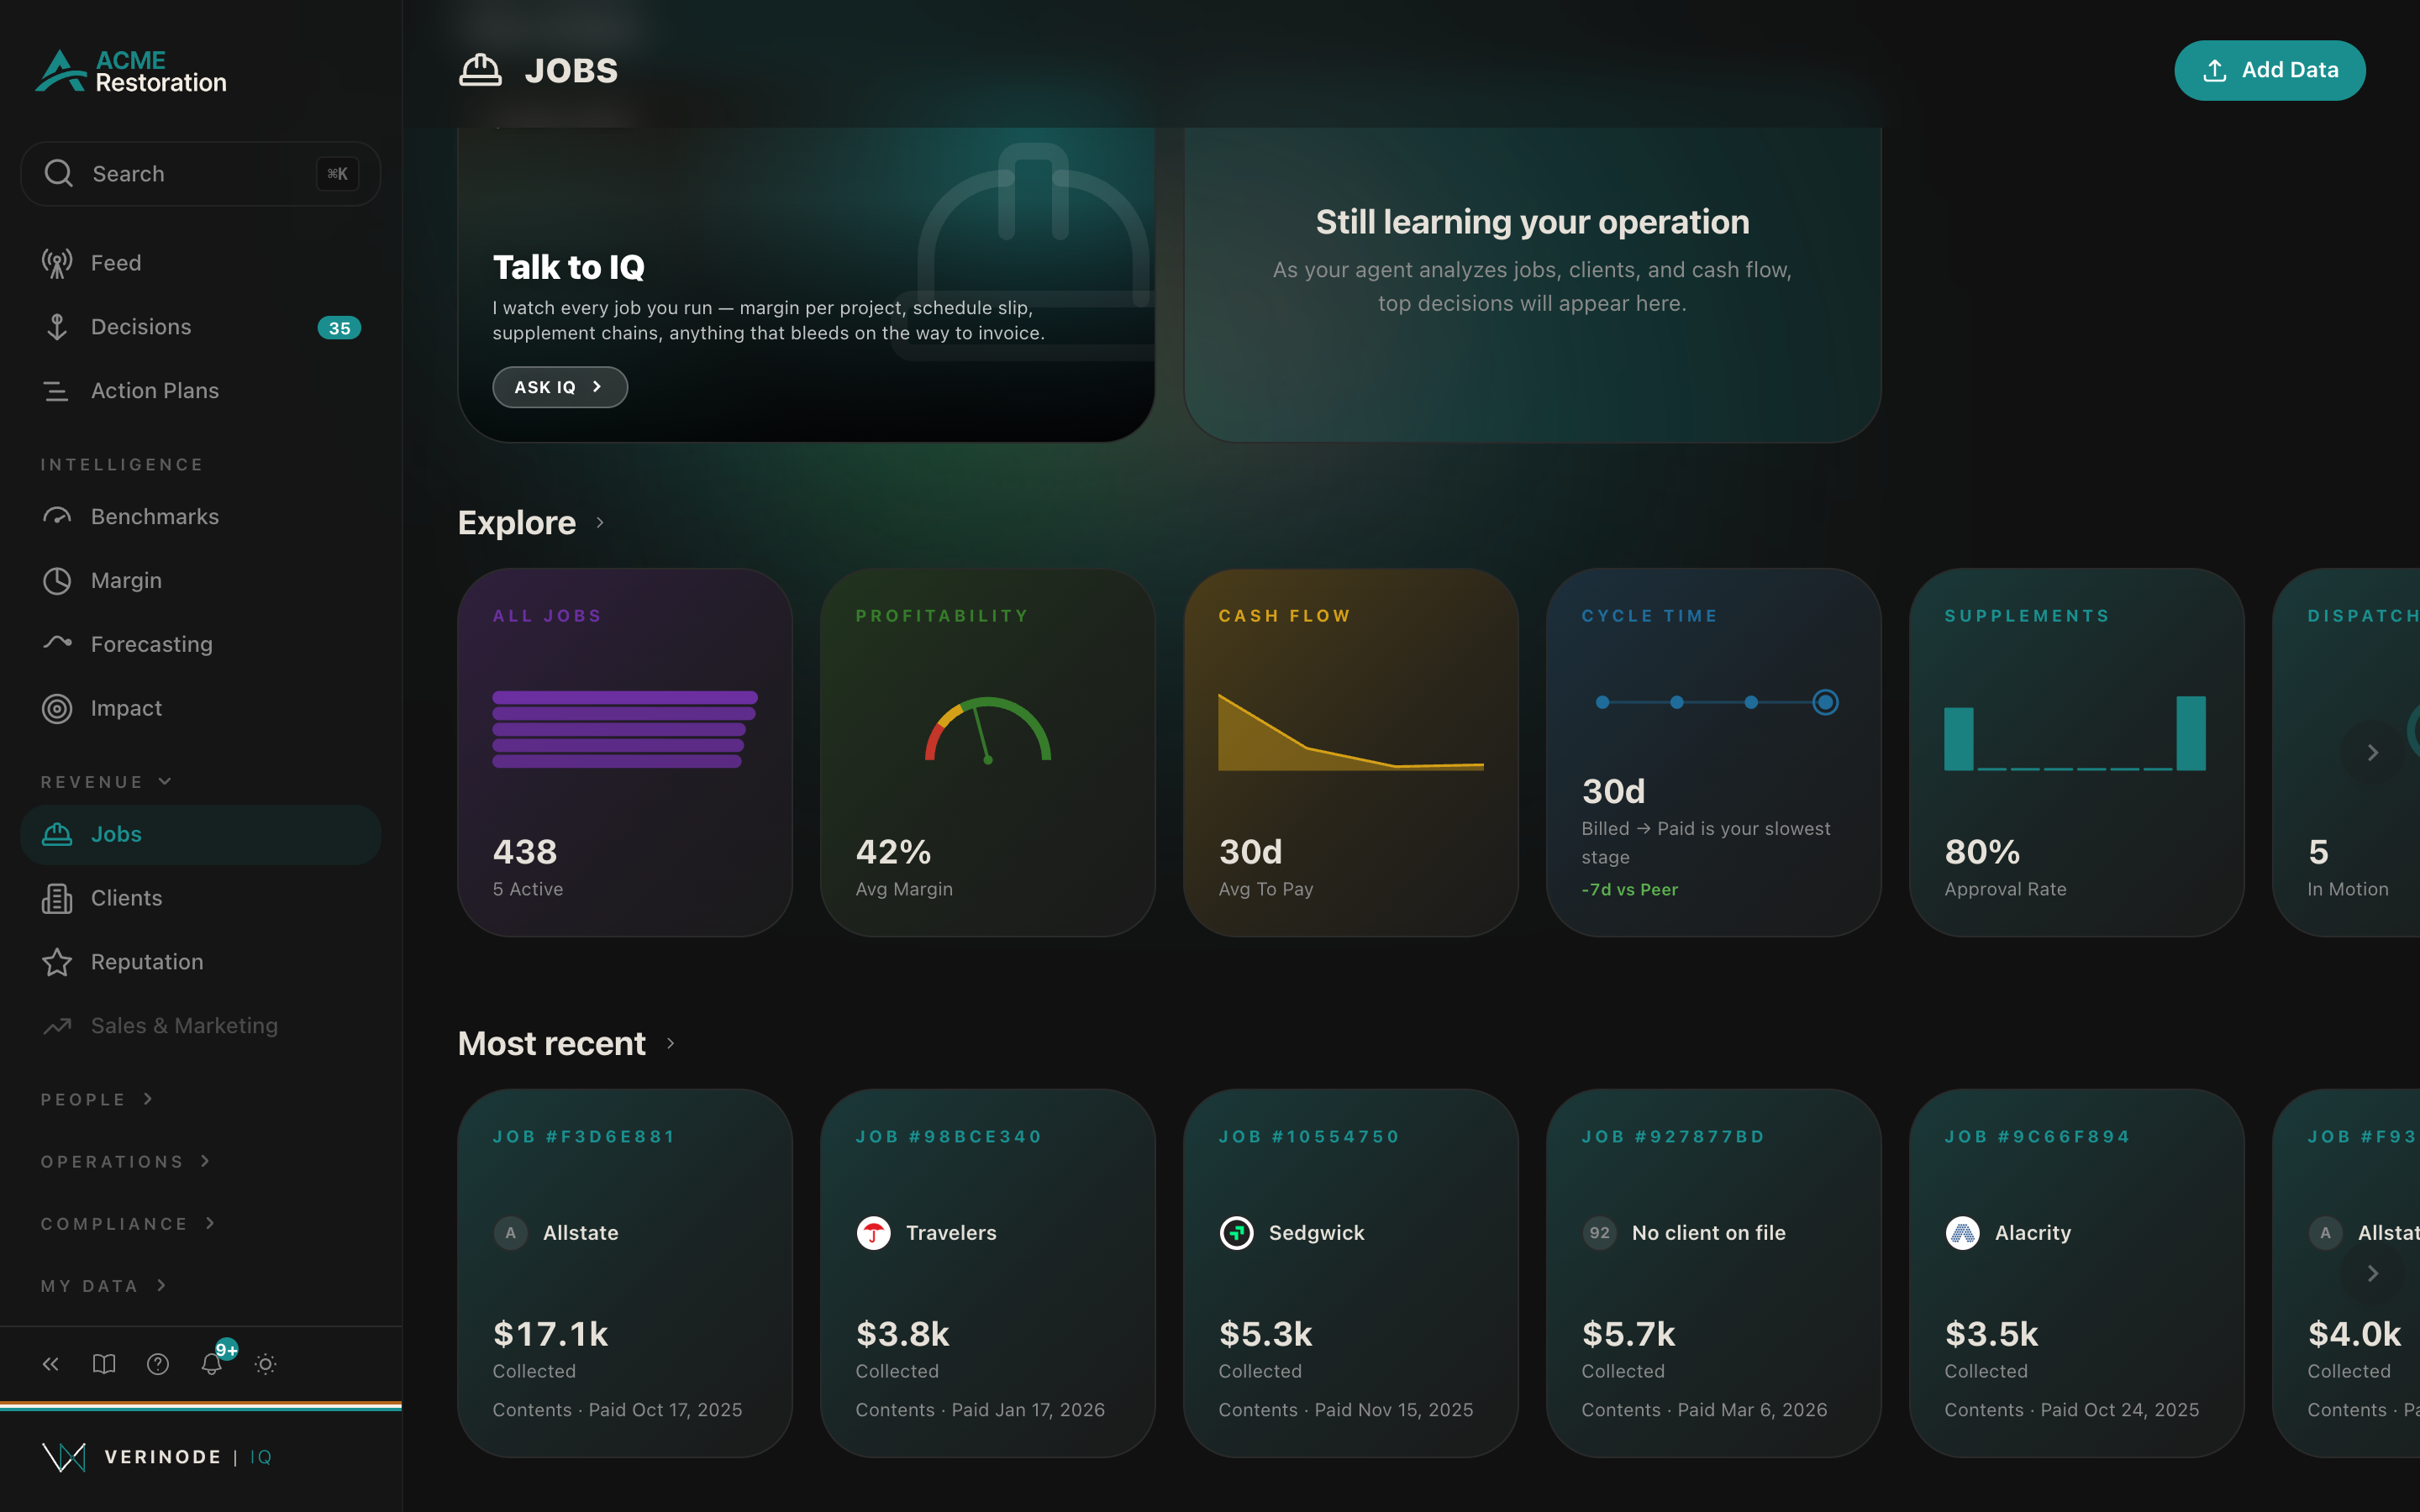2420x1512 pixels.
Task: Open job #9C66F894 Alacrity card
Action: 2077,1273
